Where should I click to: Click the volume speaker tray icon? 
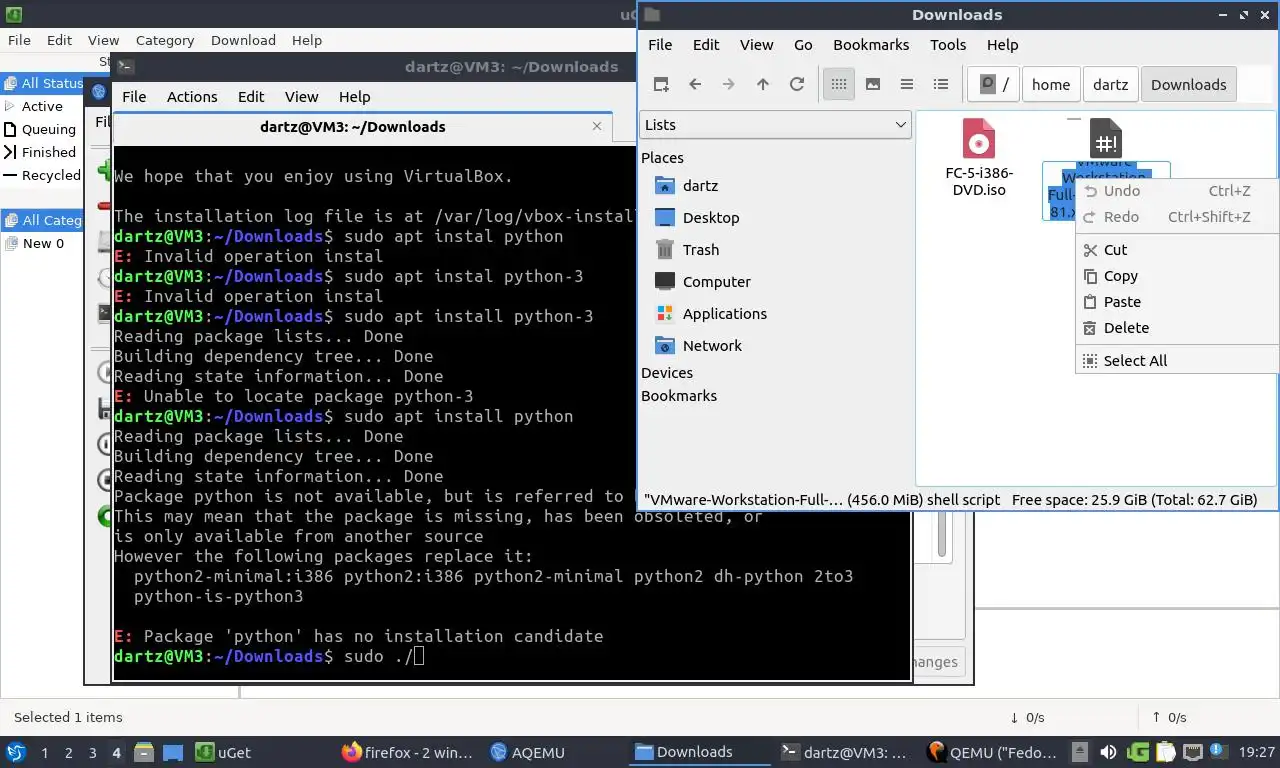(1108, 752)
